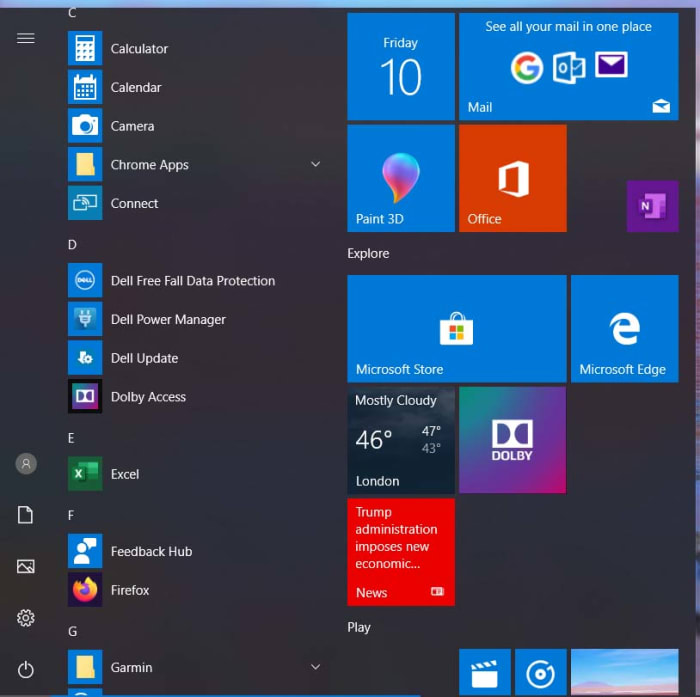This screenshot has width=700, height=697.
Task: Click the Explore group heading
Action: coord(368,254)
